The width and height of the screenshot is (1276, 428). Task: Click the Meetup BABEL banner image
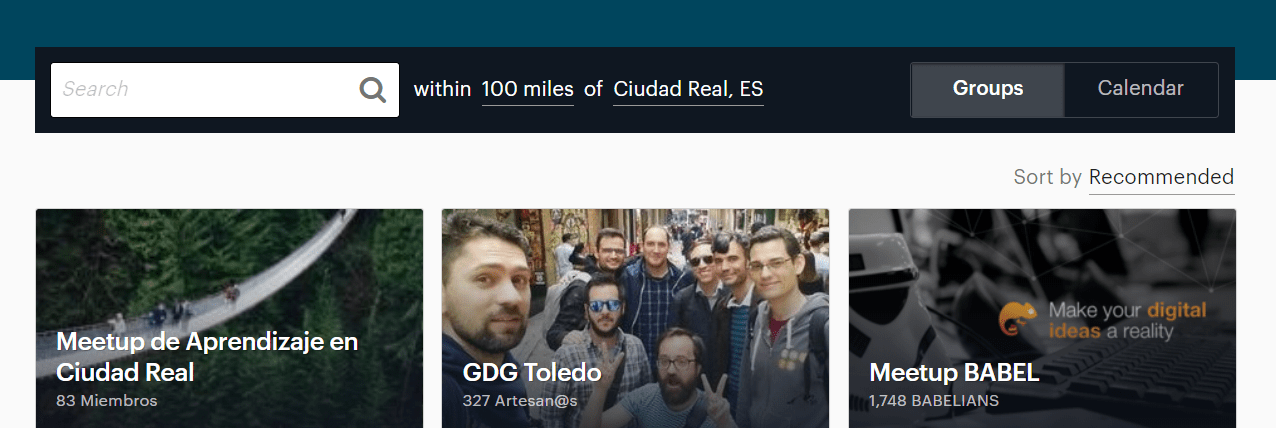[1042, 318]
